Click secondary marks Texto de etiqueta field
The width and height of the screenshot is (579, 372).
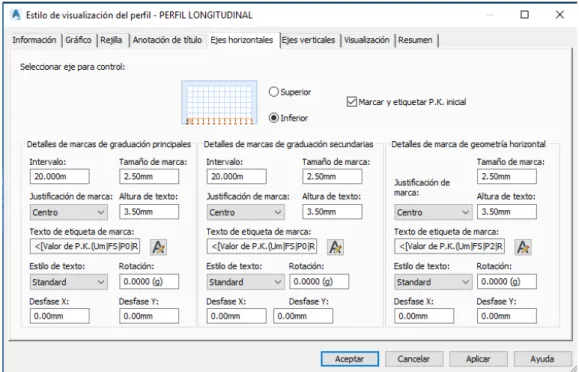point(262,246)
